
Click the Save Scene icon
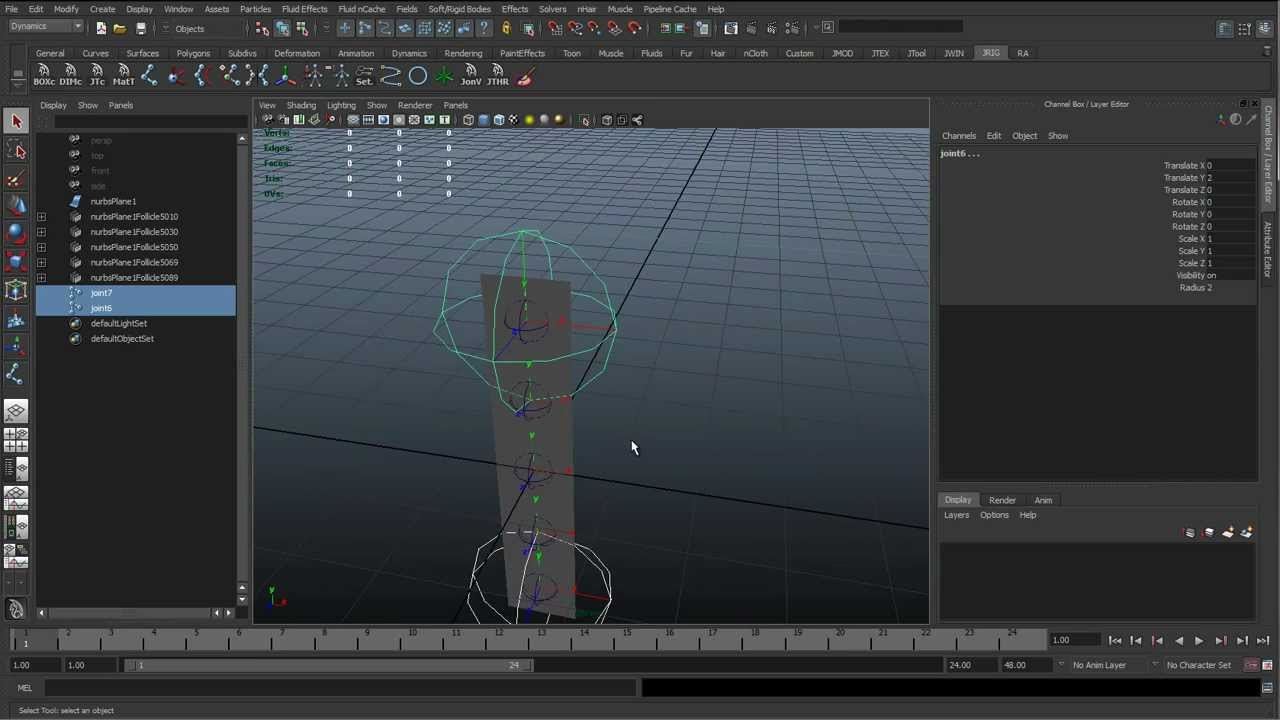click(141, 28)
